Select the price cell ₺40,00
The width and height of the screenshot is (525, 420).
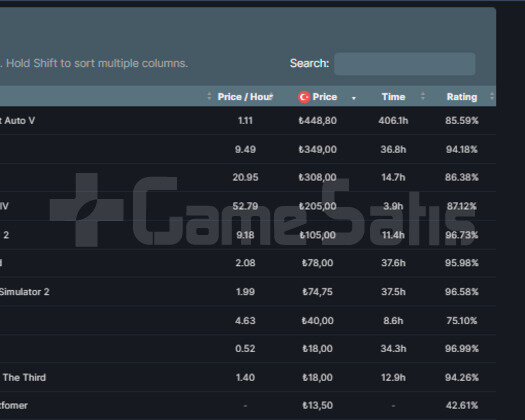(x=317, y=321)
